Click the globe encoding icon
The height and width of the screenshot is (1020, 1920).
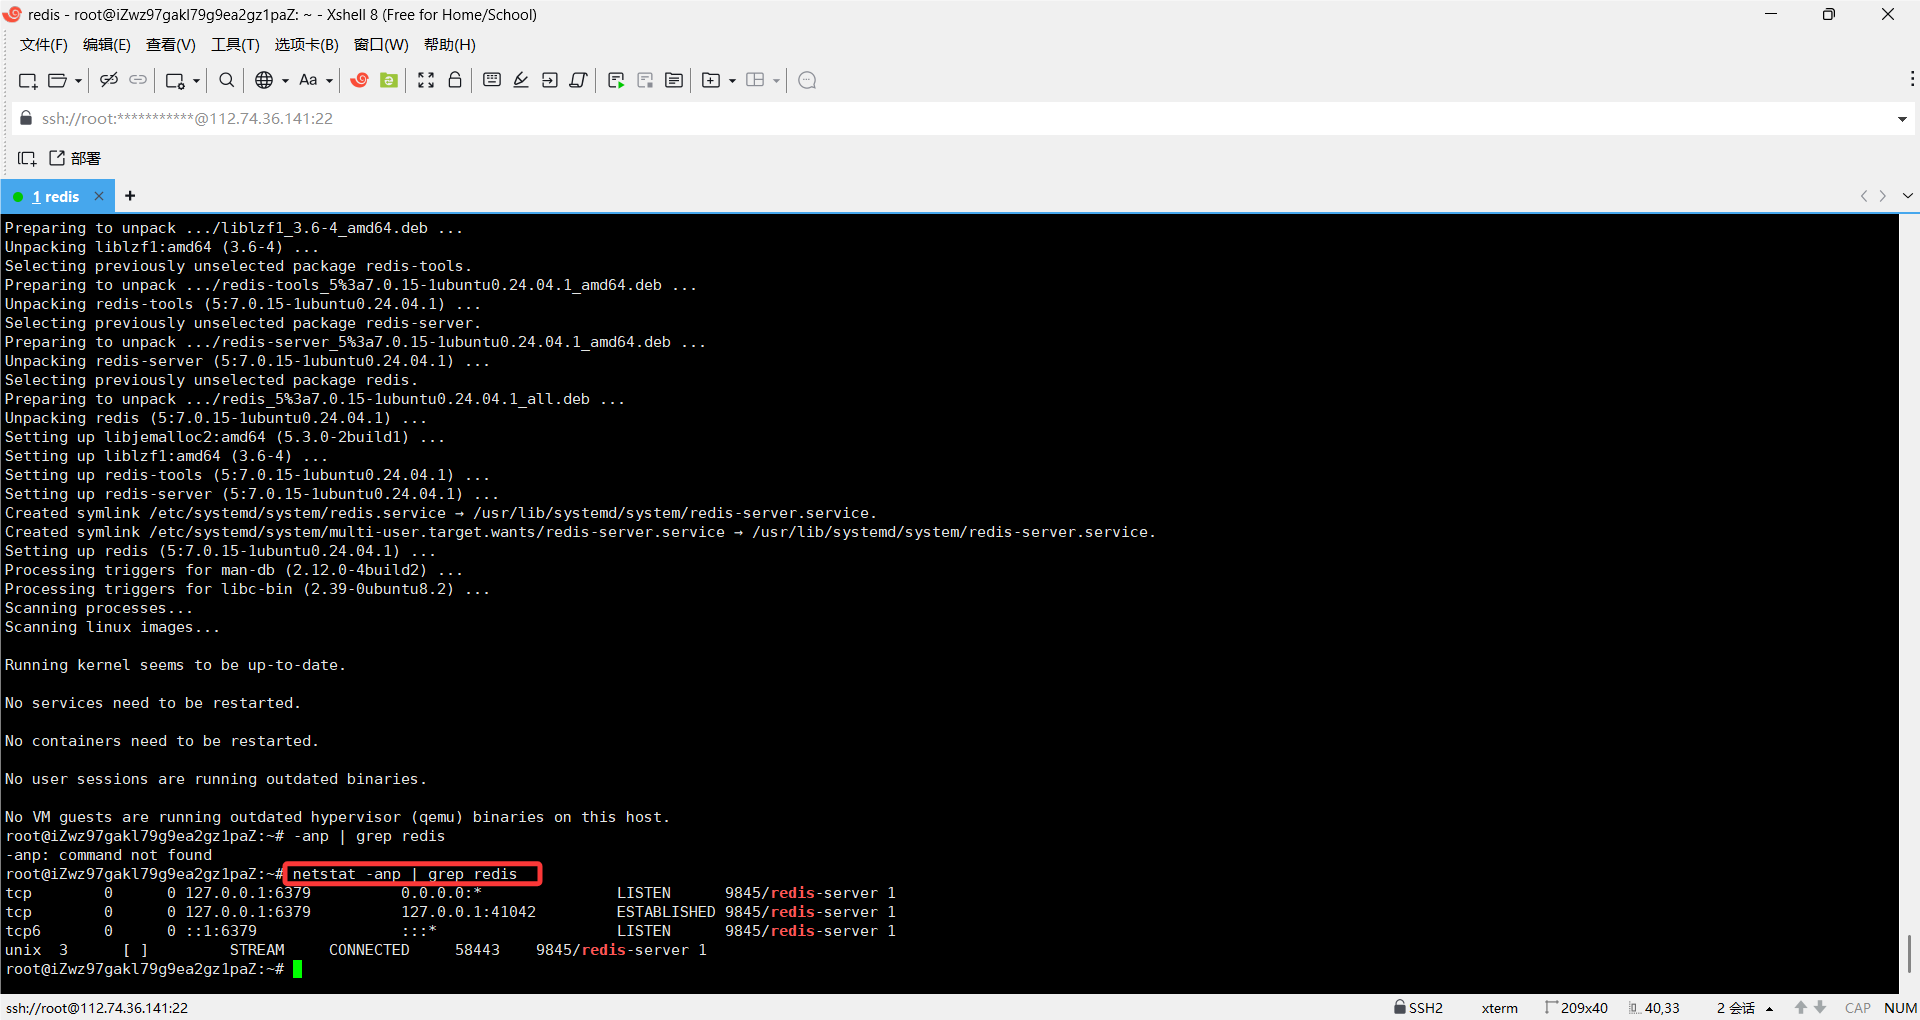(264, 80)
